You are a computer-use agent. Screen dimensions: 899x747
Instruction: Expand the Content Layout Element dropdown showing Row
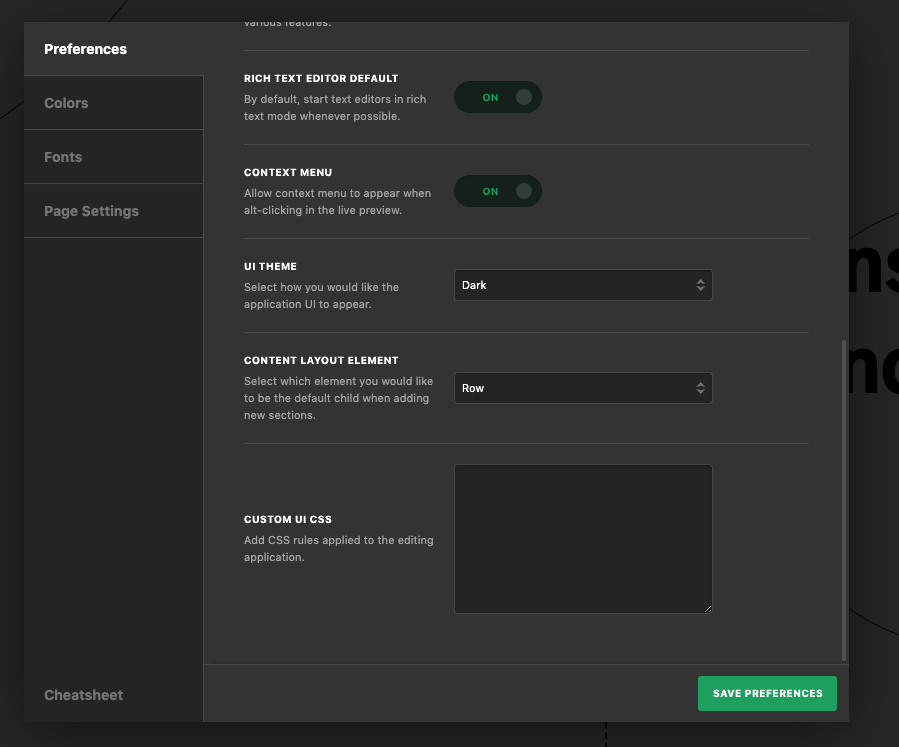[x=582, y=388]
